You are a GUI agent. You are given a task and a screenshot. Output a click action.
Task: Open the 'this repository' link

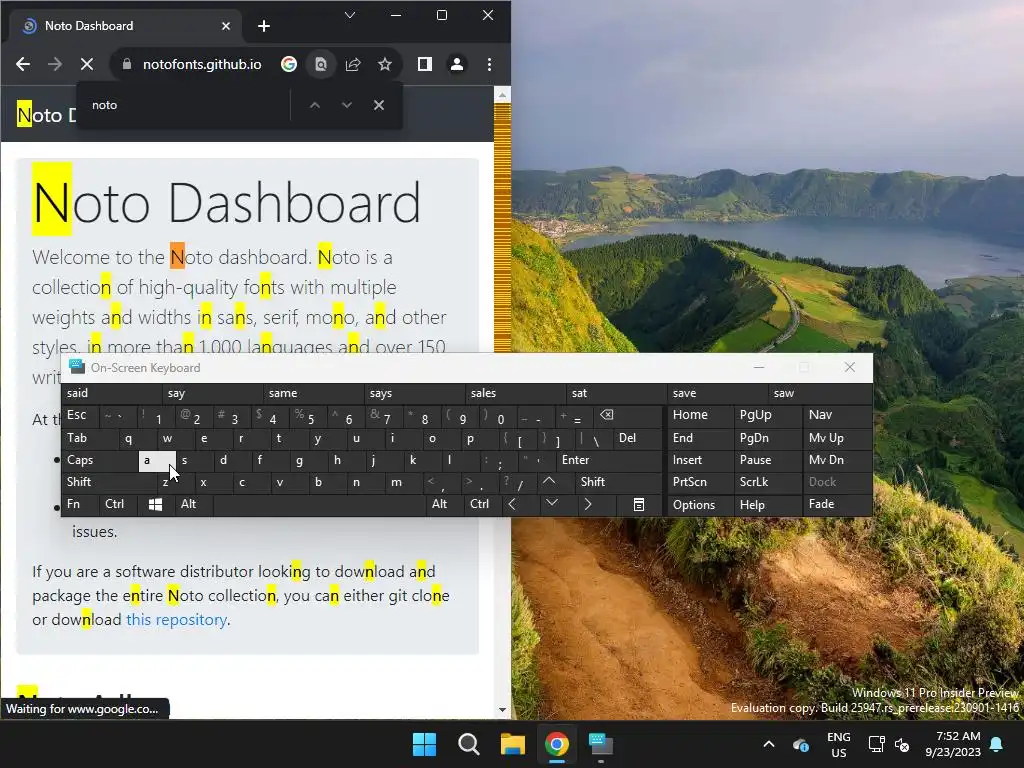(x=176, y=620)
